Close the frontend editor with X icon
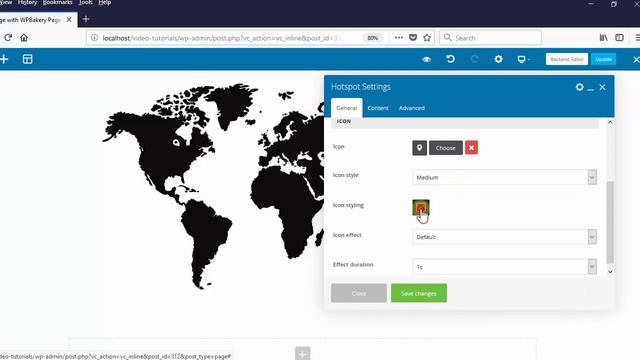The image size is (640, 360). (x=636, y=60)
